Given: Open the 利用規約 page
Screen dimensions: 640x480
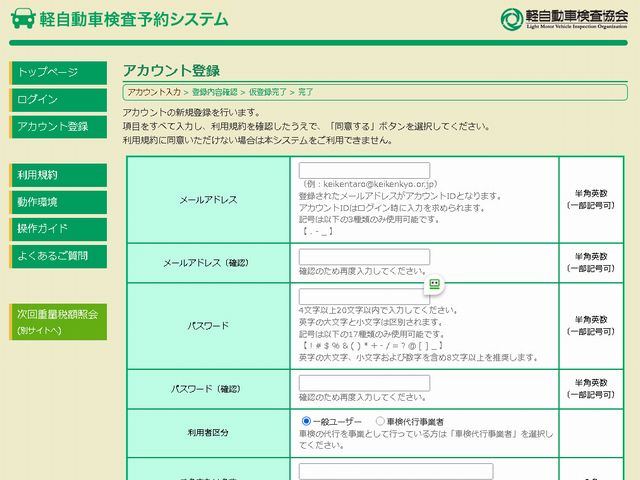Looking at the screenshot, I should point(58,175).
